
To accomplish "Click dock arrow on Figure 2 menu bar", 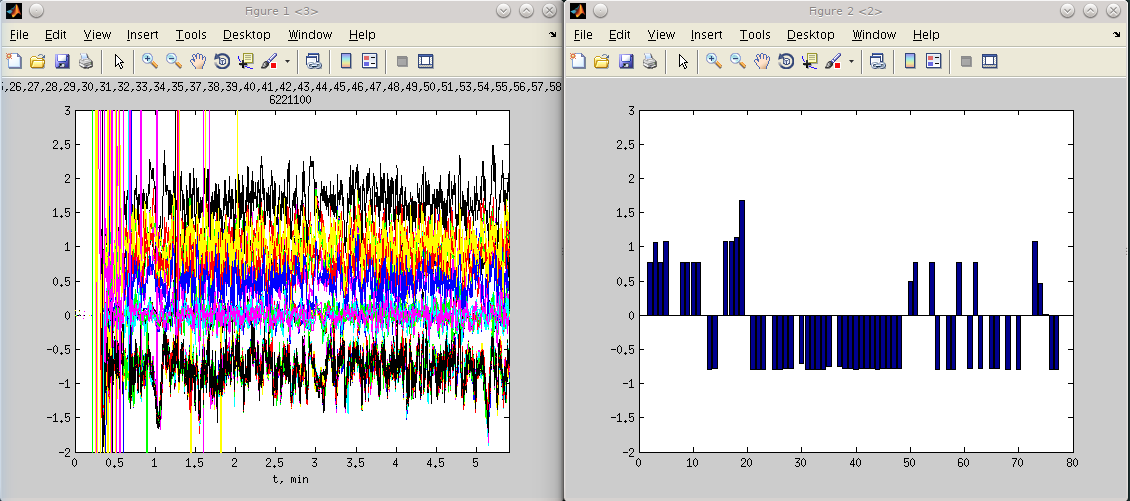I will (1117, 34).
